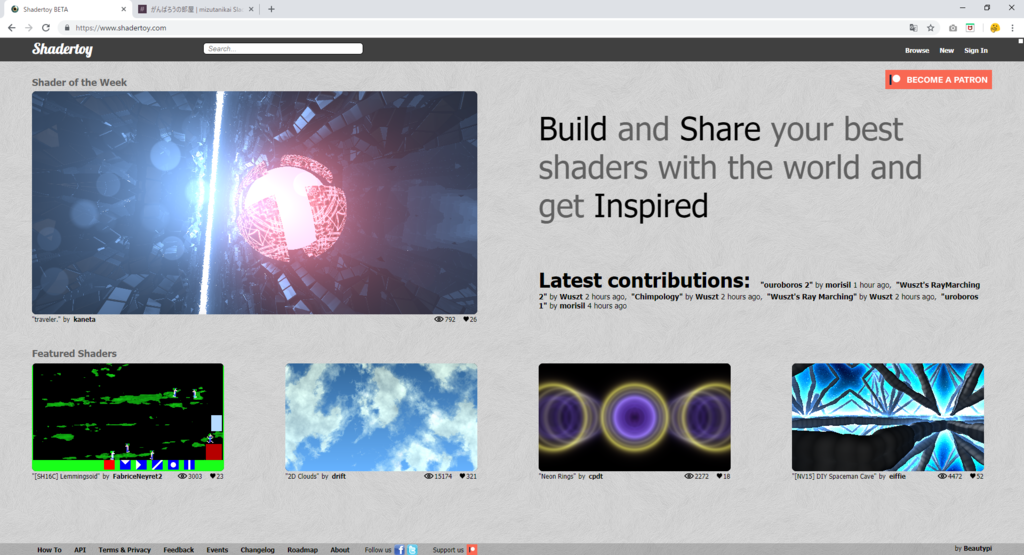Bookmark this page with the star
This screenshot has height=555, width=1024.
click(931, 28)
